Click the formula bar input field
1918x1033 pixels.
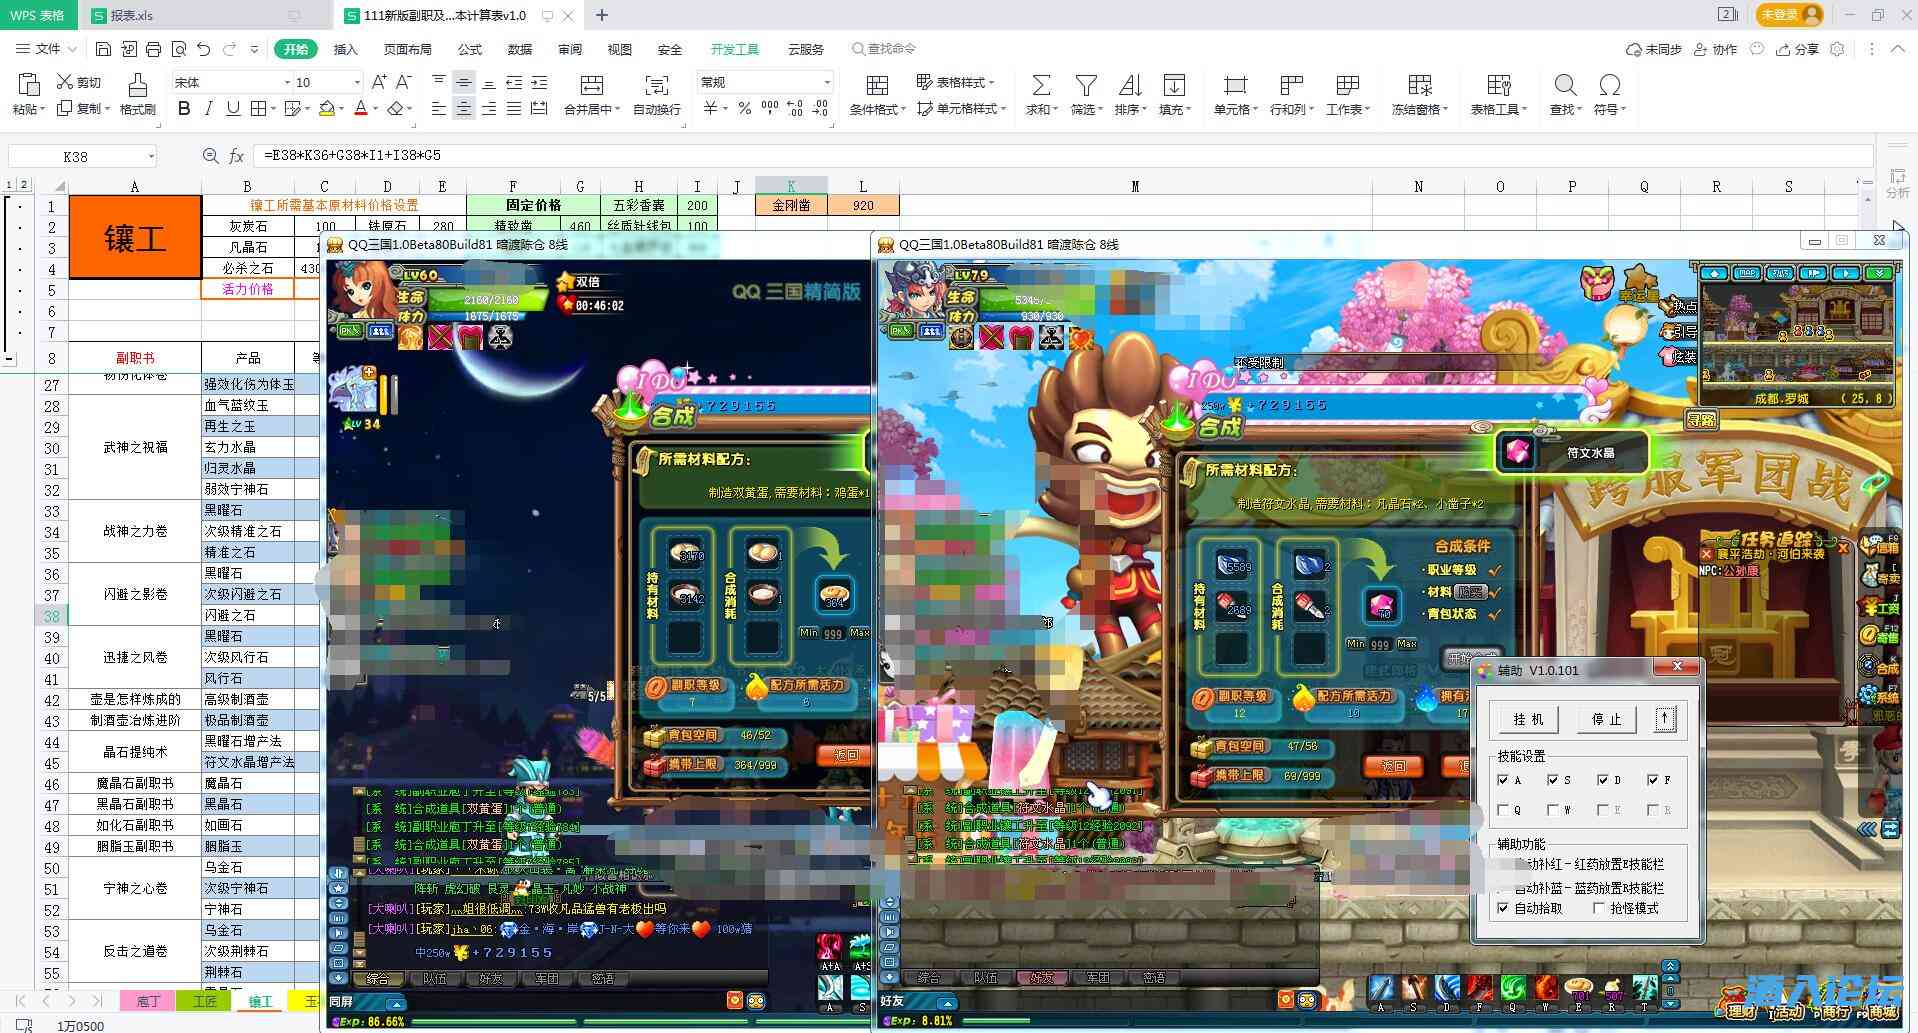coord(1064,156)
